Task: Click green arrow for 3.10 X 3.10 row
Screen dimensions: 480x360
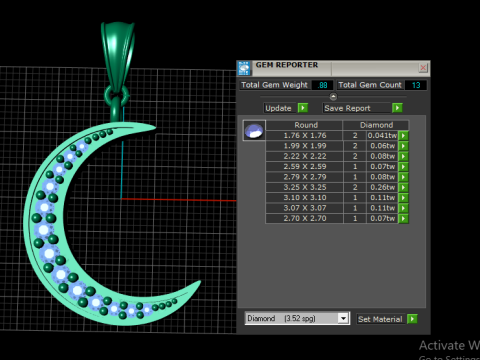Action: [x=403, y=198]
